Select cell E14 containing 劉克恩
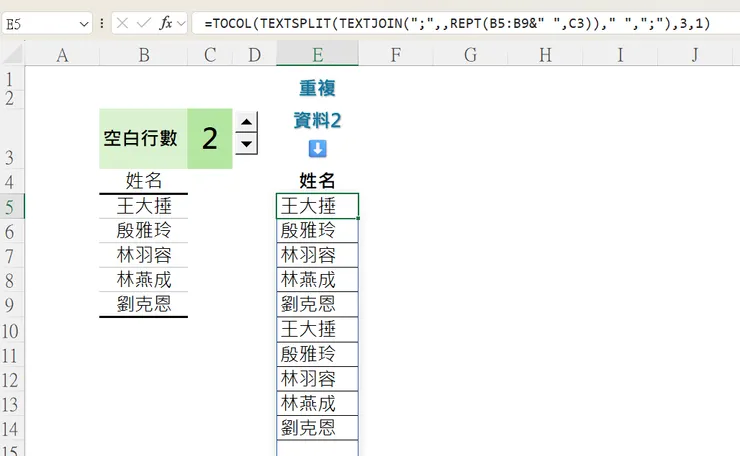Screen dimensions: 740x456 [x=317, y=428]
